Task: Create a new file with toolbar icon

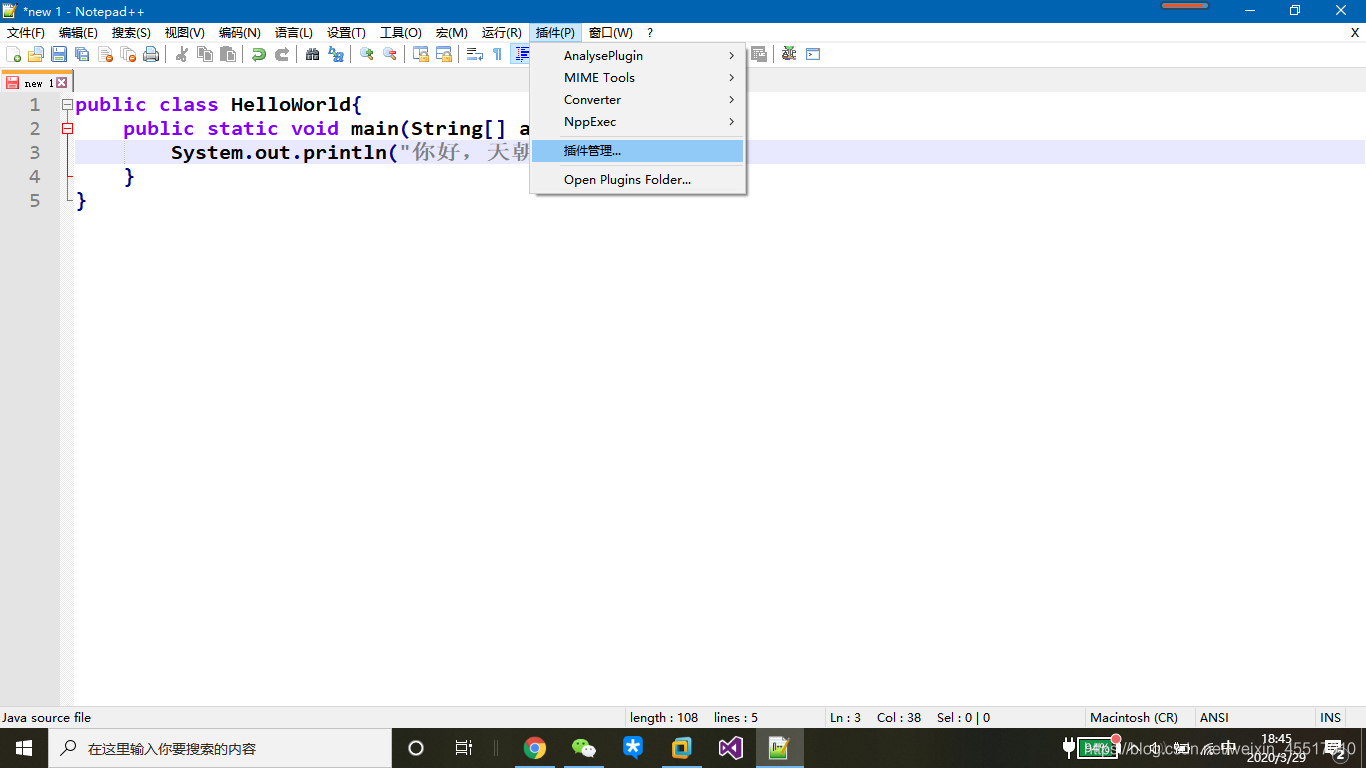Action: point(13,54)
